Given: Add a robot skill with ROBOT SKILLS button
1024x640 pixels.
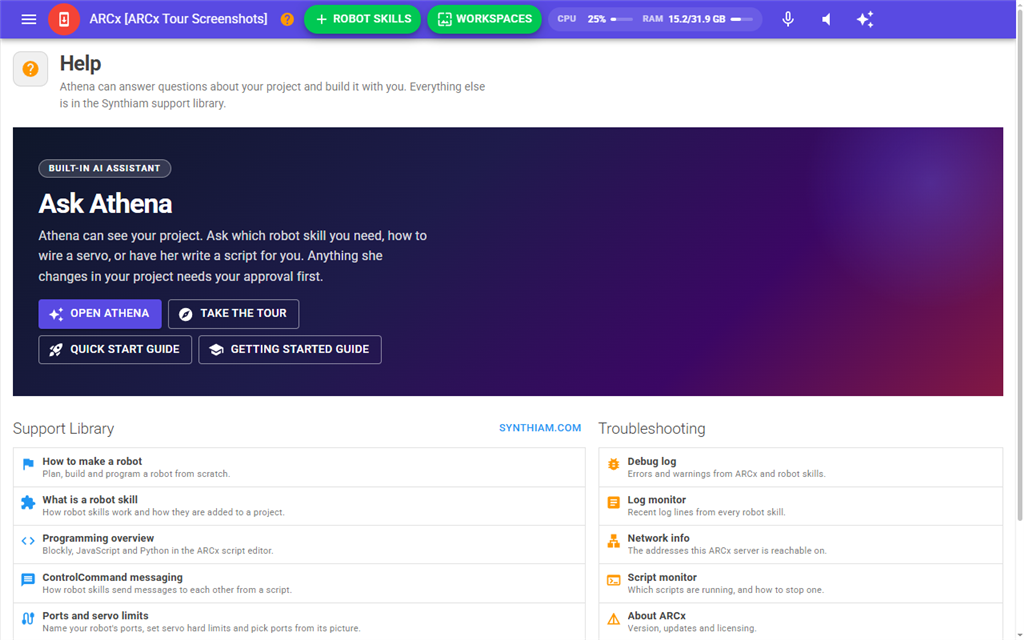Looking at the screenshot, I should (x=362, y=19).
